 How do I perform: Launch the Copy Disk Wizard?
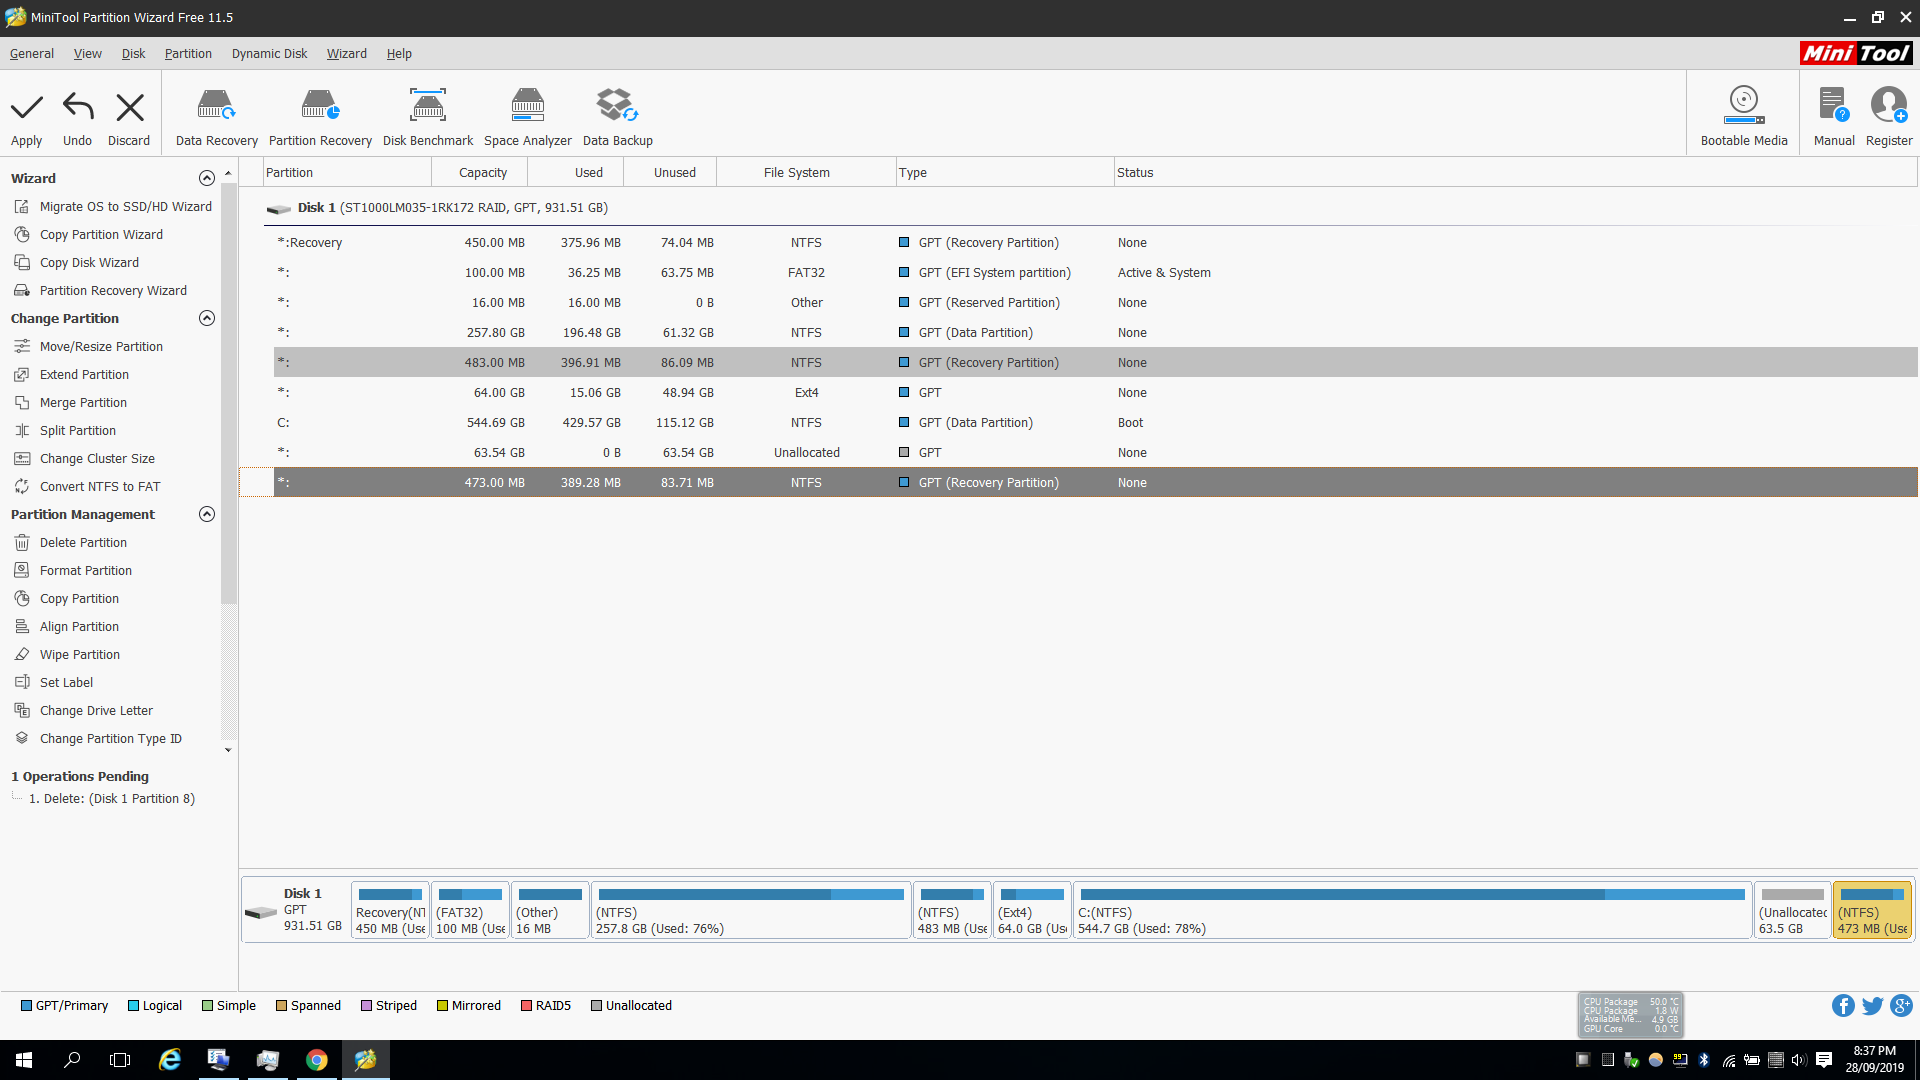[78, 263]
